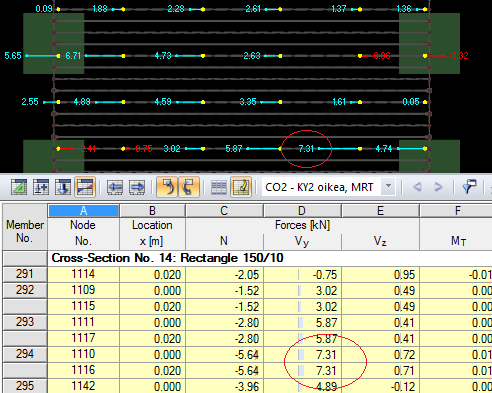Select member row 293

25,322
